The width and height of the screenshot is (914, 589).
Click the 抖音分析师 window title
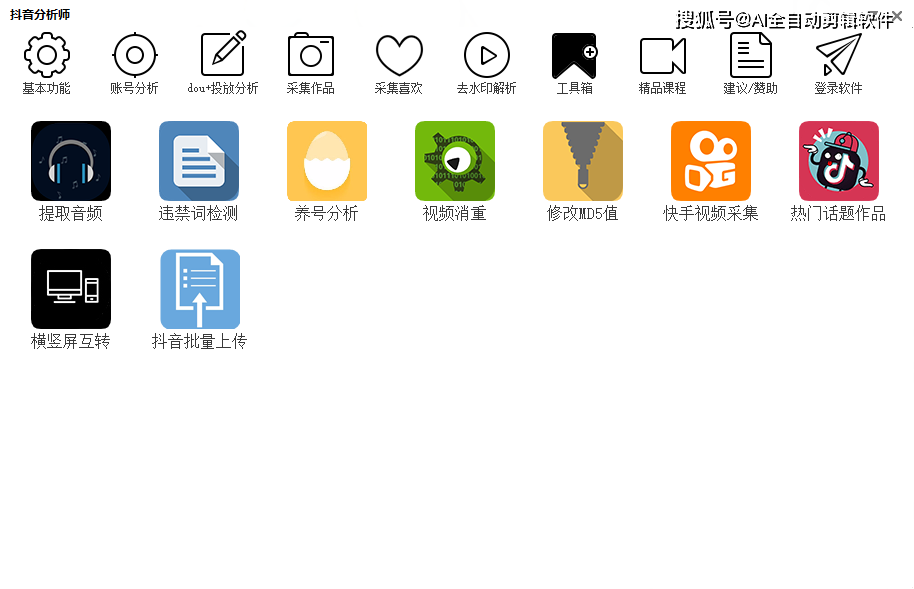point(40,15)
